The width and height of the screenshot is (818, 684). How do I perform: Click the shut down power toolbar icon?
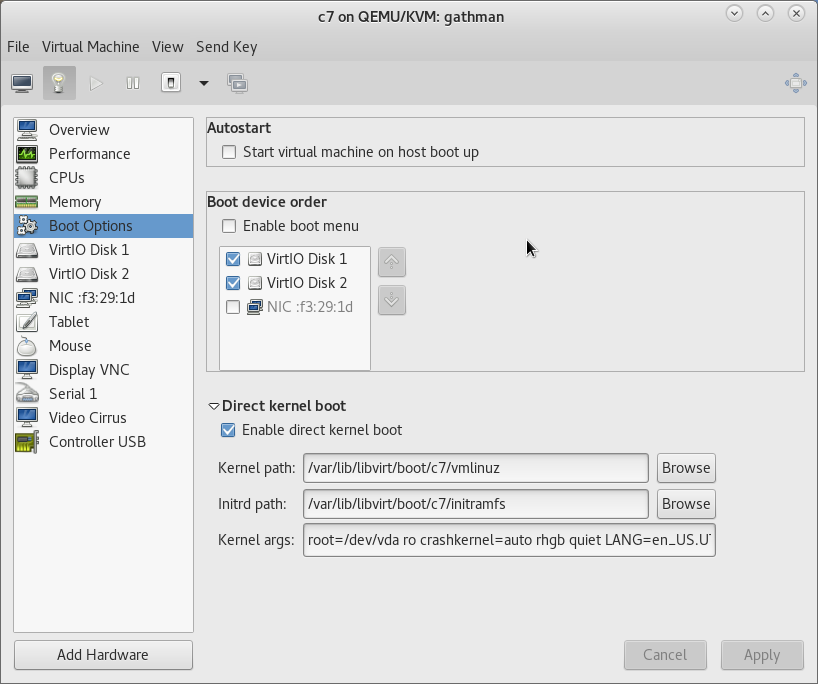pyautogui.click(x=171, y=83)
